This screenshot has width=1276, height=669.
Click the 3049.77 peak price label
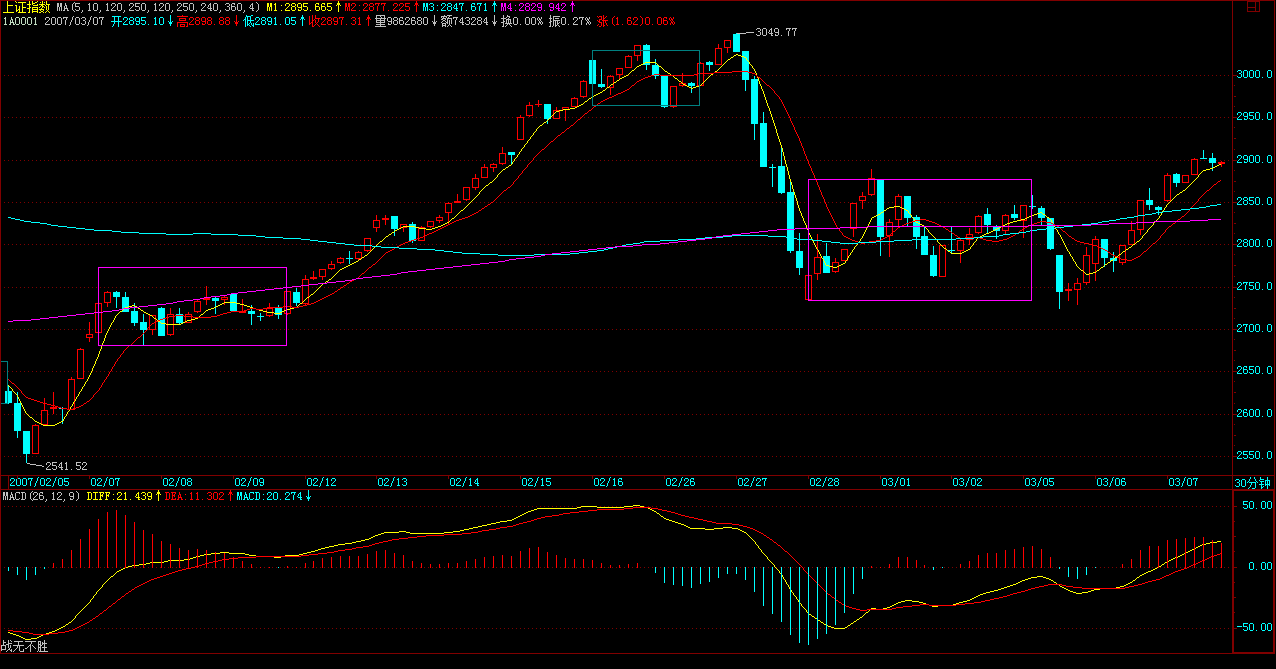[776, 33]
